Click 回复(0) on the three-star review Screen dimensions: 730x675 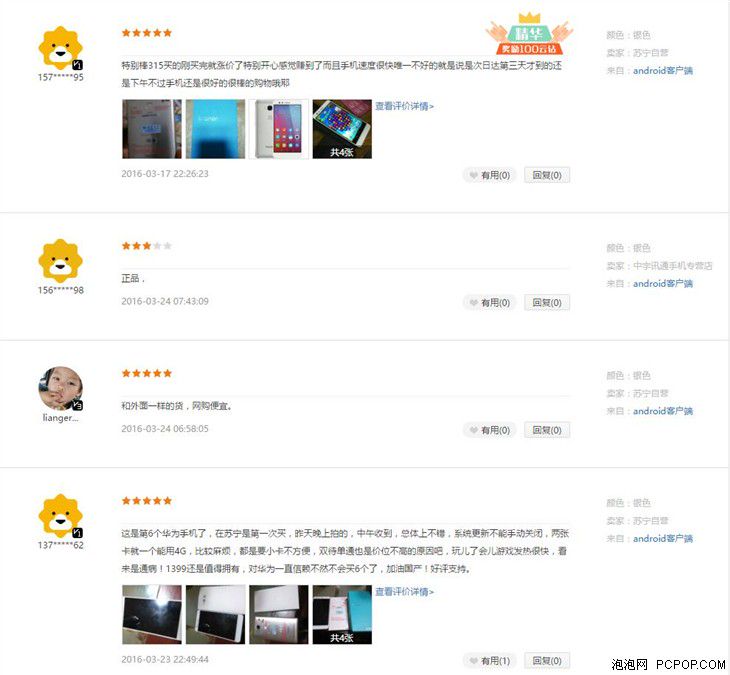(547, 303)
